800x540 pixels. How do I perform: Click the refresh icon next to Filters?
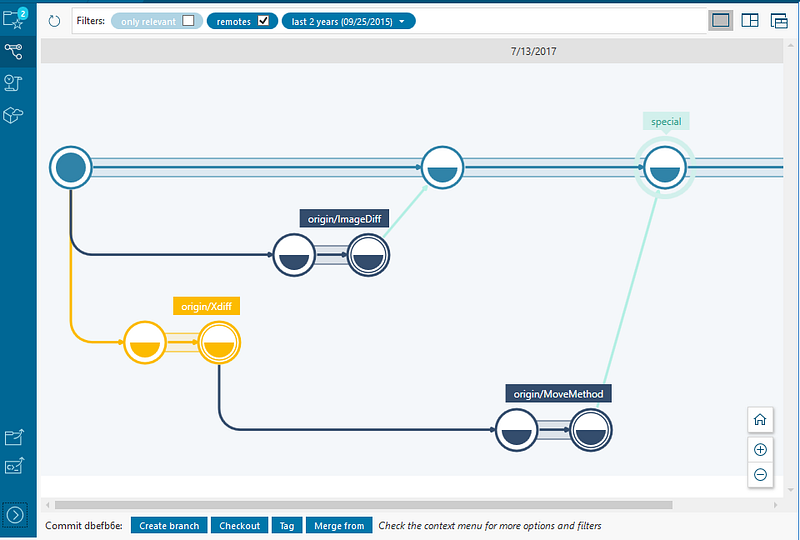(54, 21)
